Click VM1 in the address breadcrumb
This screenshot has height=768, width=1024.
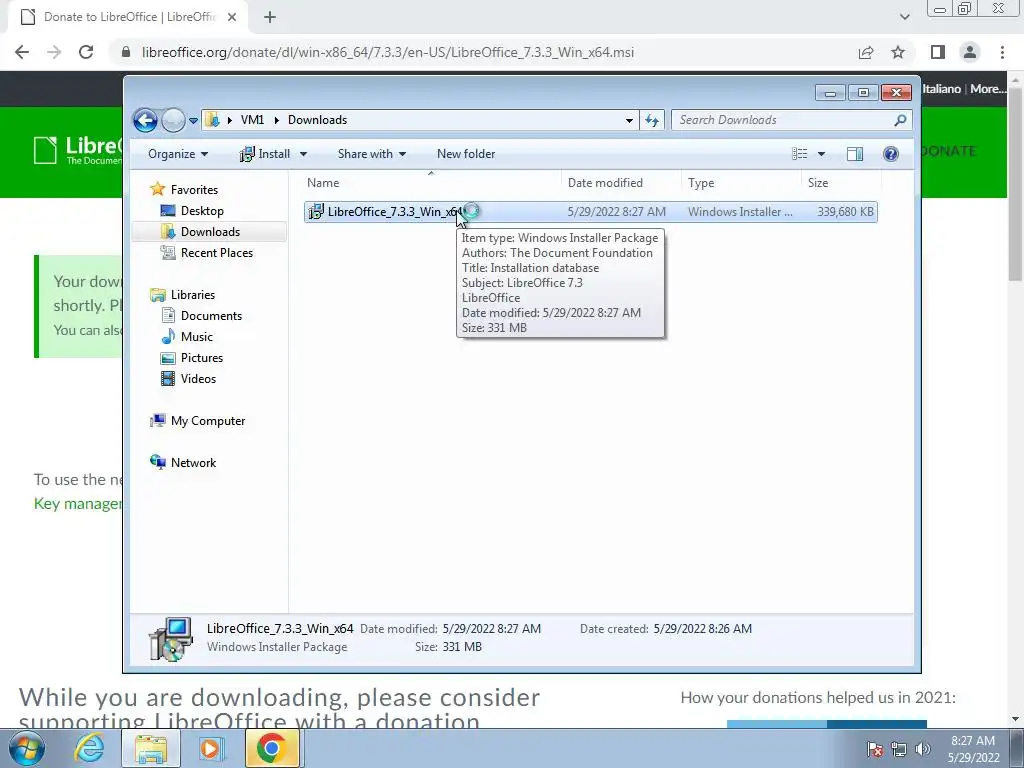click(252, 120)
